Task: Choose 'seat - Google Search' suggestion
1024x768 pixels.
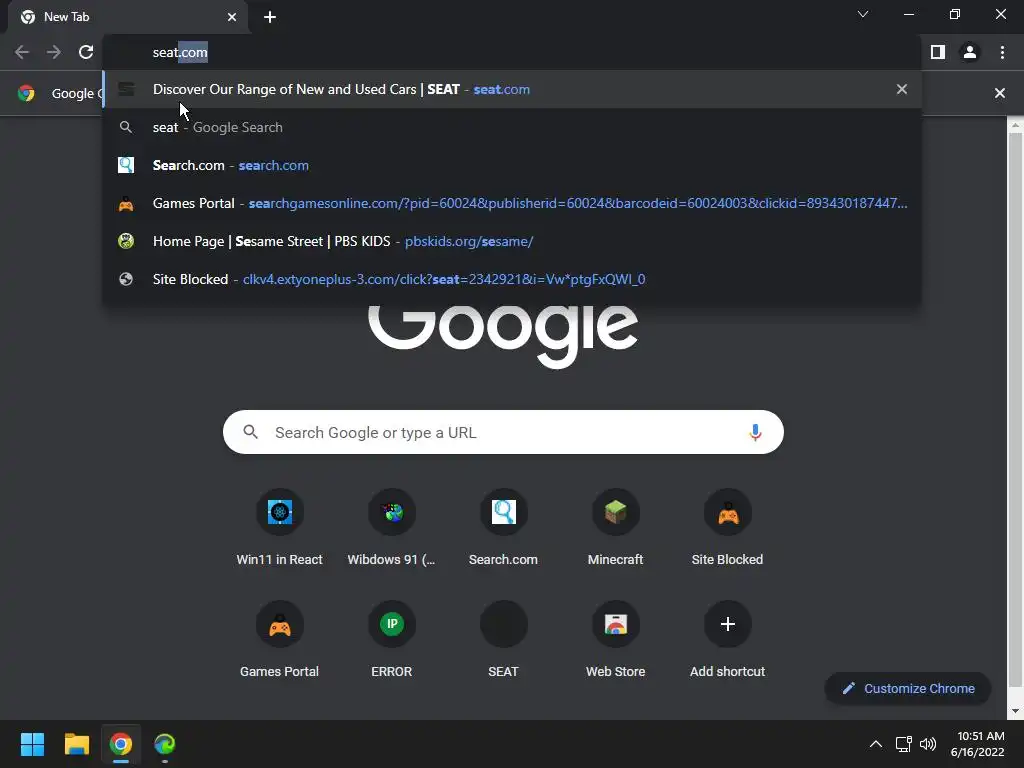Action: (x=512, y=127)
